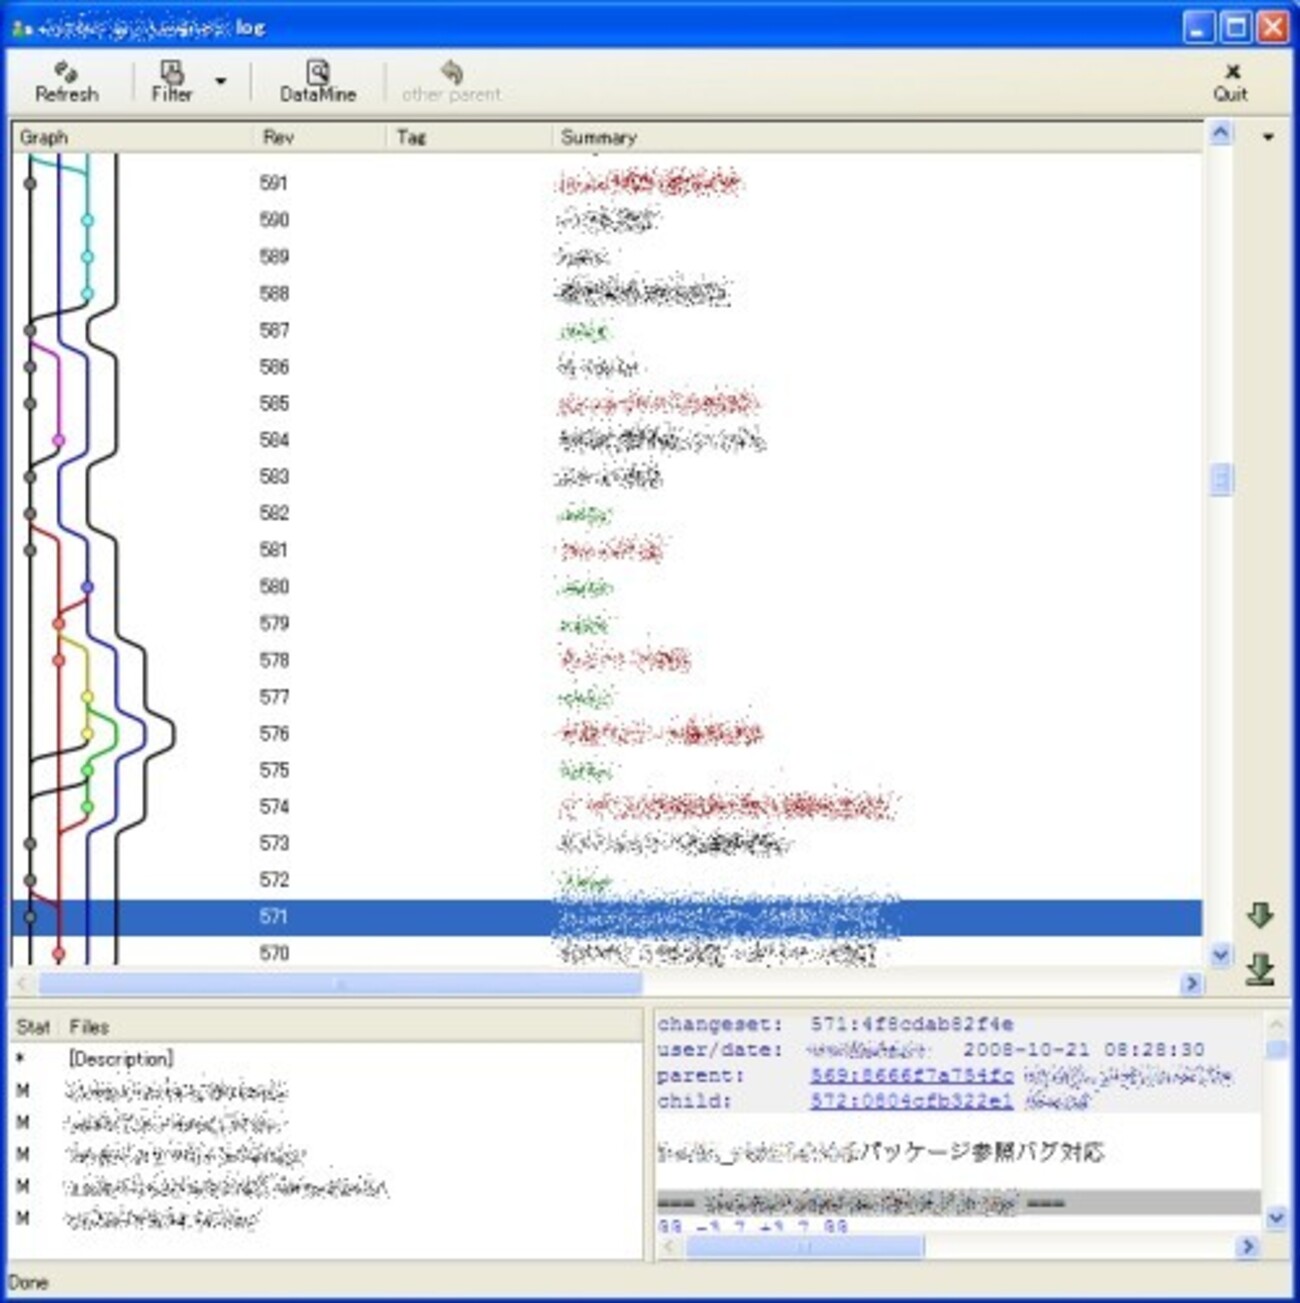
Task: Select revision 586 in the log
Action: click(606, 367)
